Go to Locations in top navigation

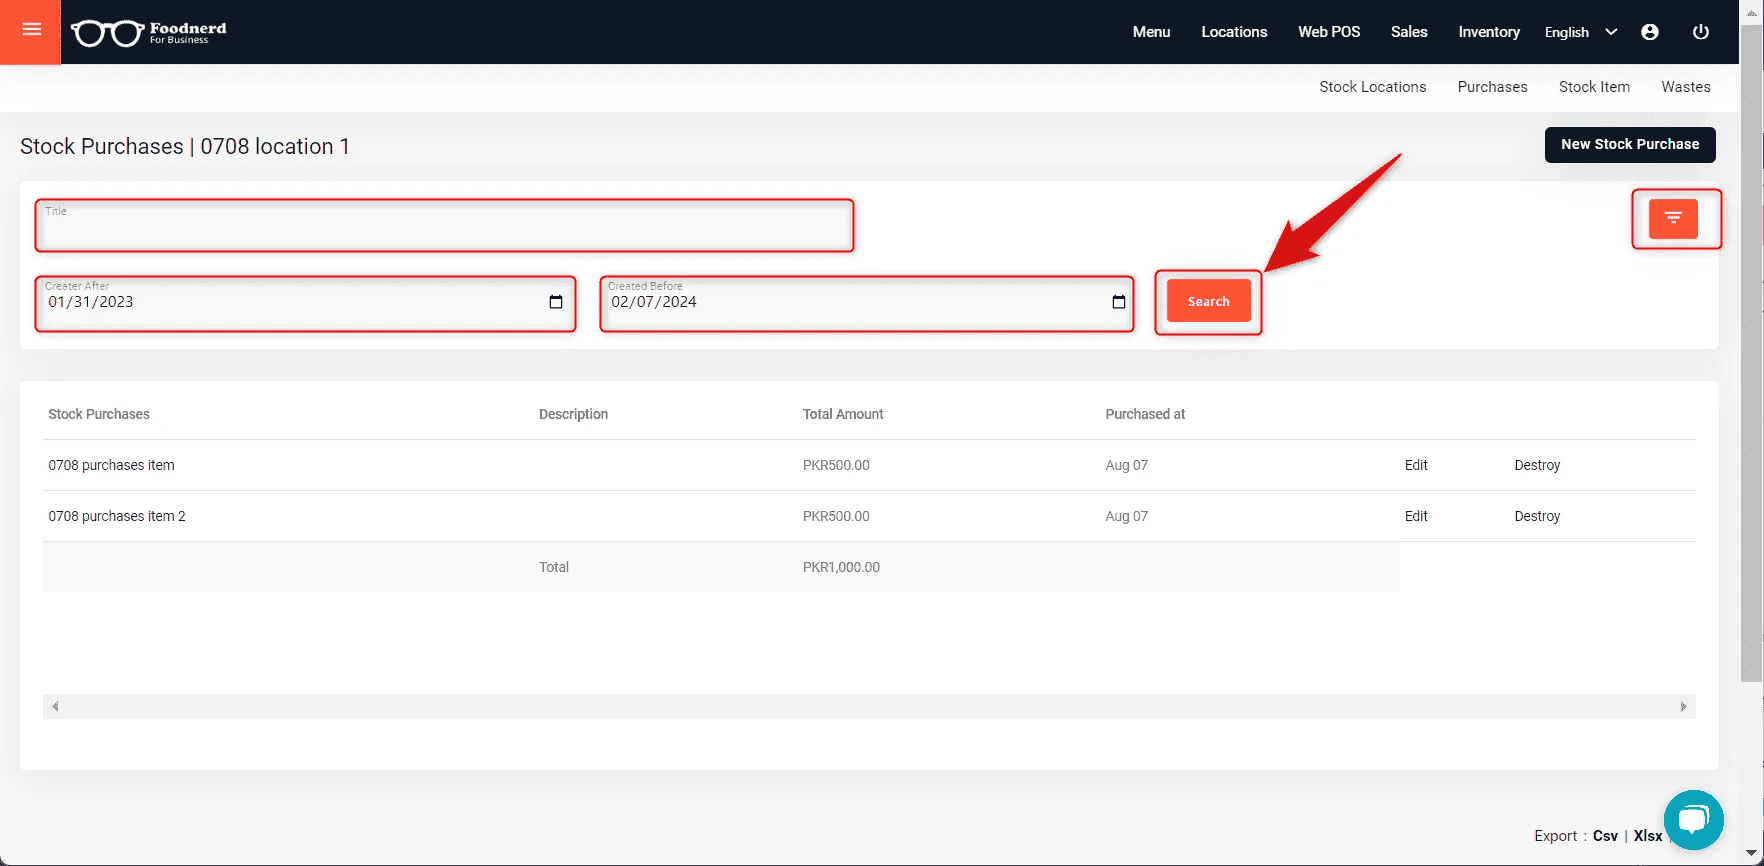(x=1234, y=32)
